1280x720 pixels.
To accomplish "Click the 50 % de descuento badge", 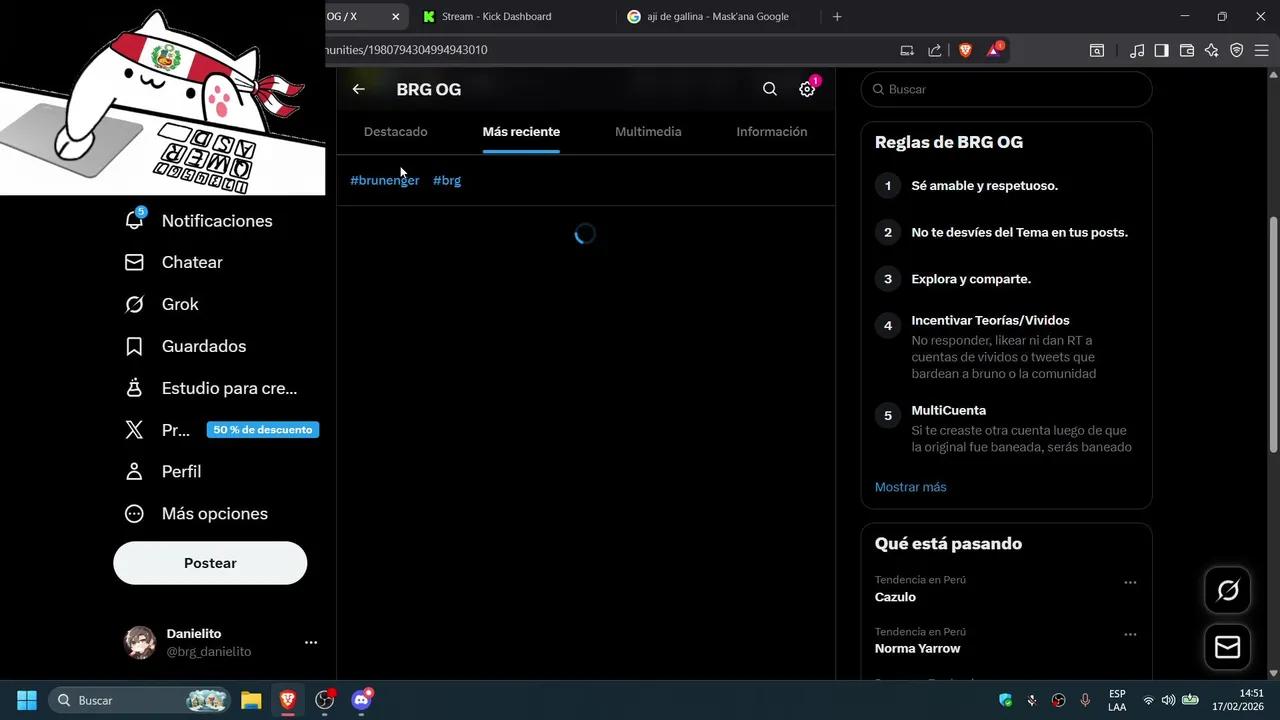I will (263, 430).
